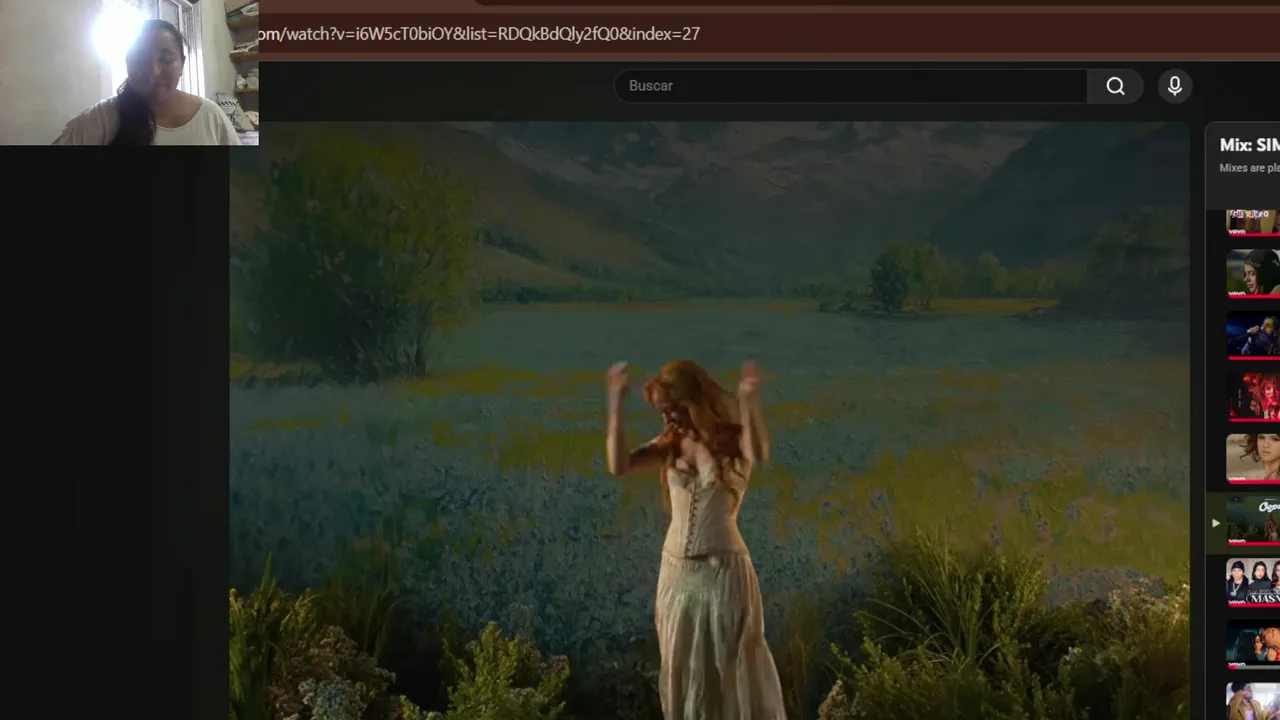1280x720 pixels.
Task: Select the currently playing playlist thumbnail
Action: pyautogui.click(x=1253, y=522)
